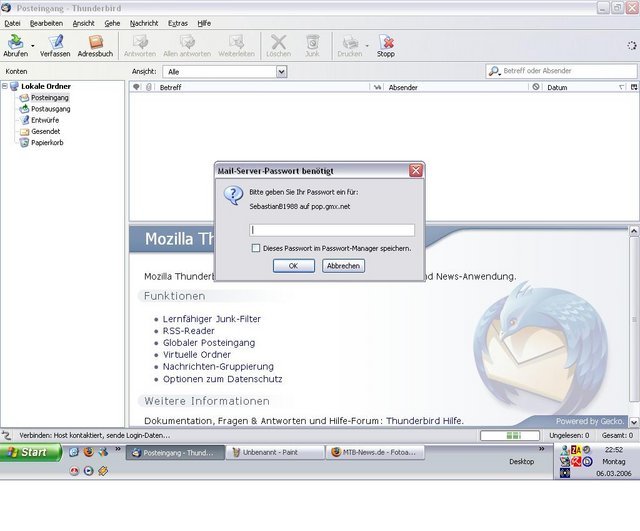The image size is (640, 531).
Task: Open the Ansicht view filter dropdown
Action: pyautogui.click(x=225, y=72)
